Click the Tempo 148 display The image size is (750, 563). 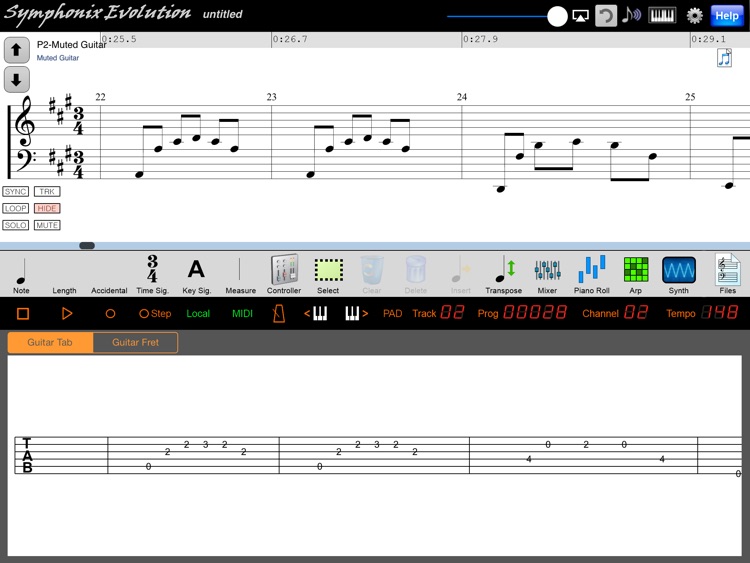coord(719,313)
